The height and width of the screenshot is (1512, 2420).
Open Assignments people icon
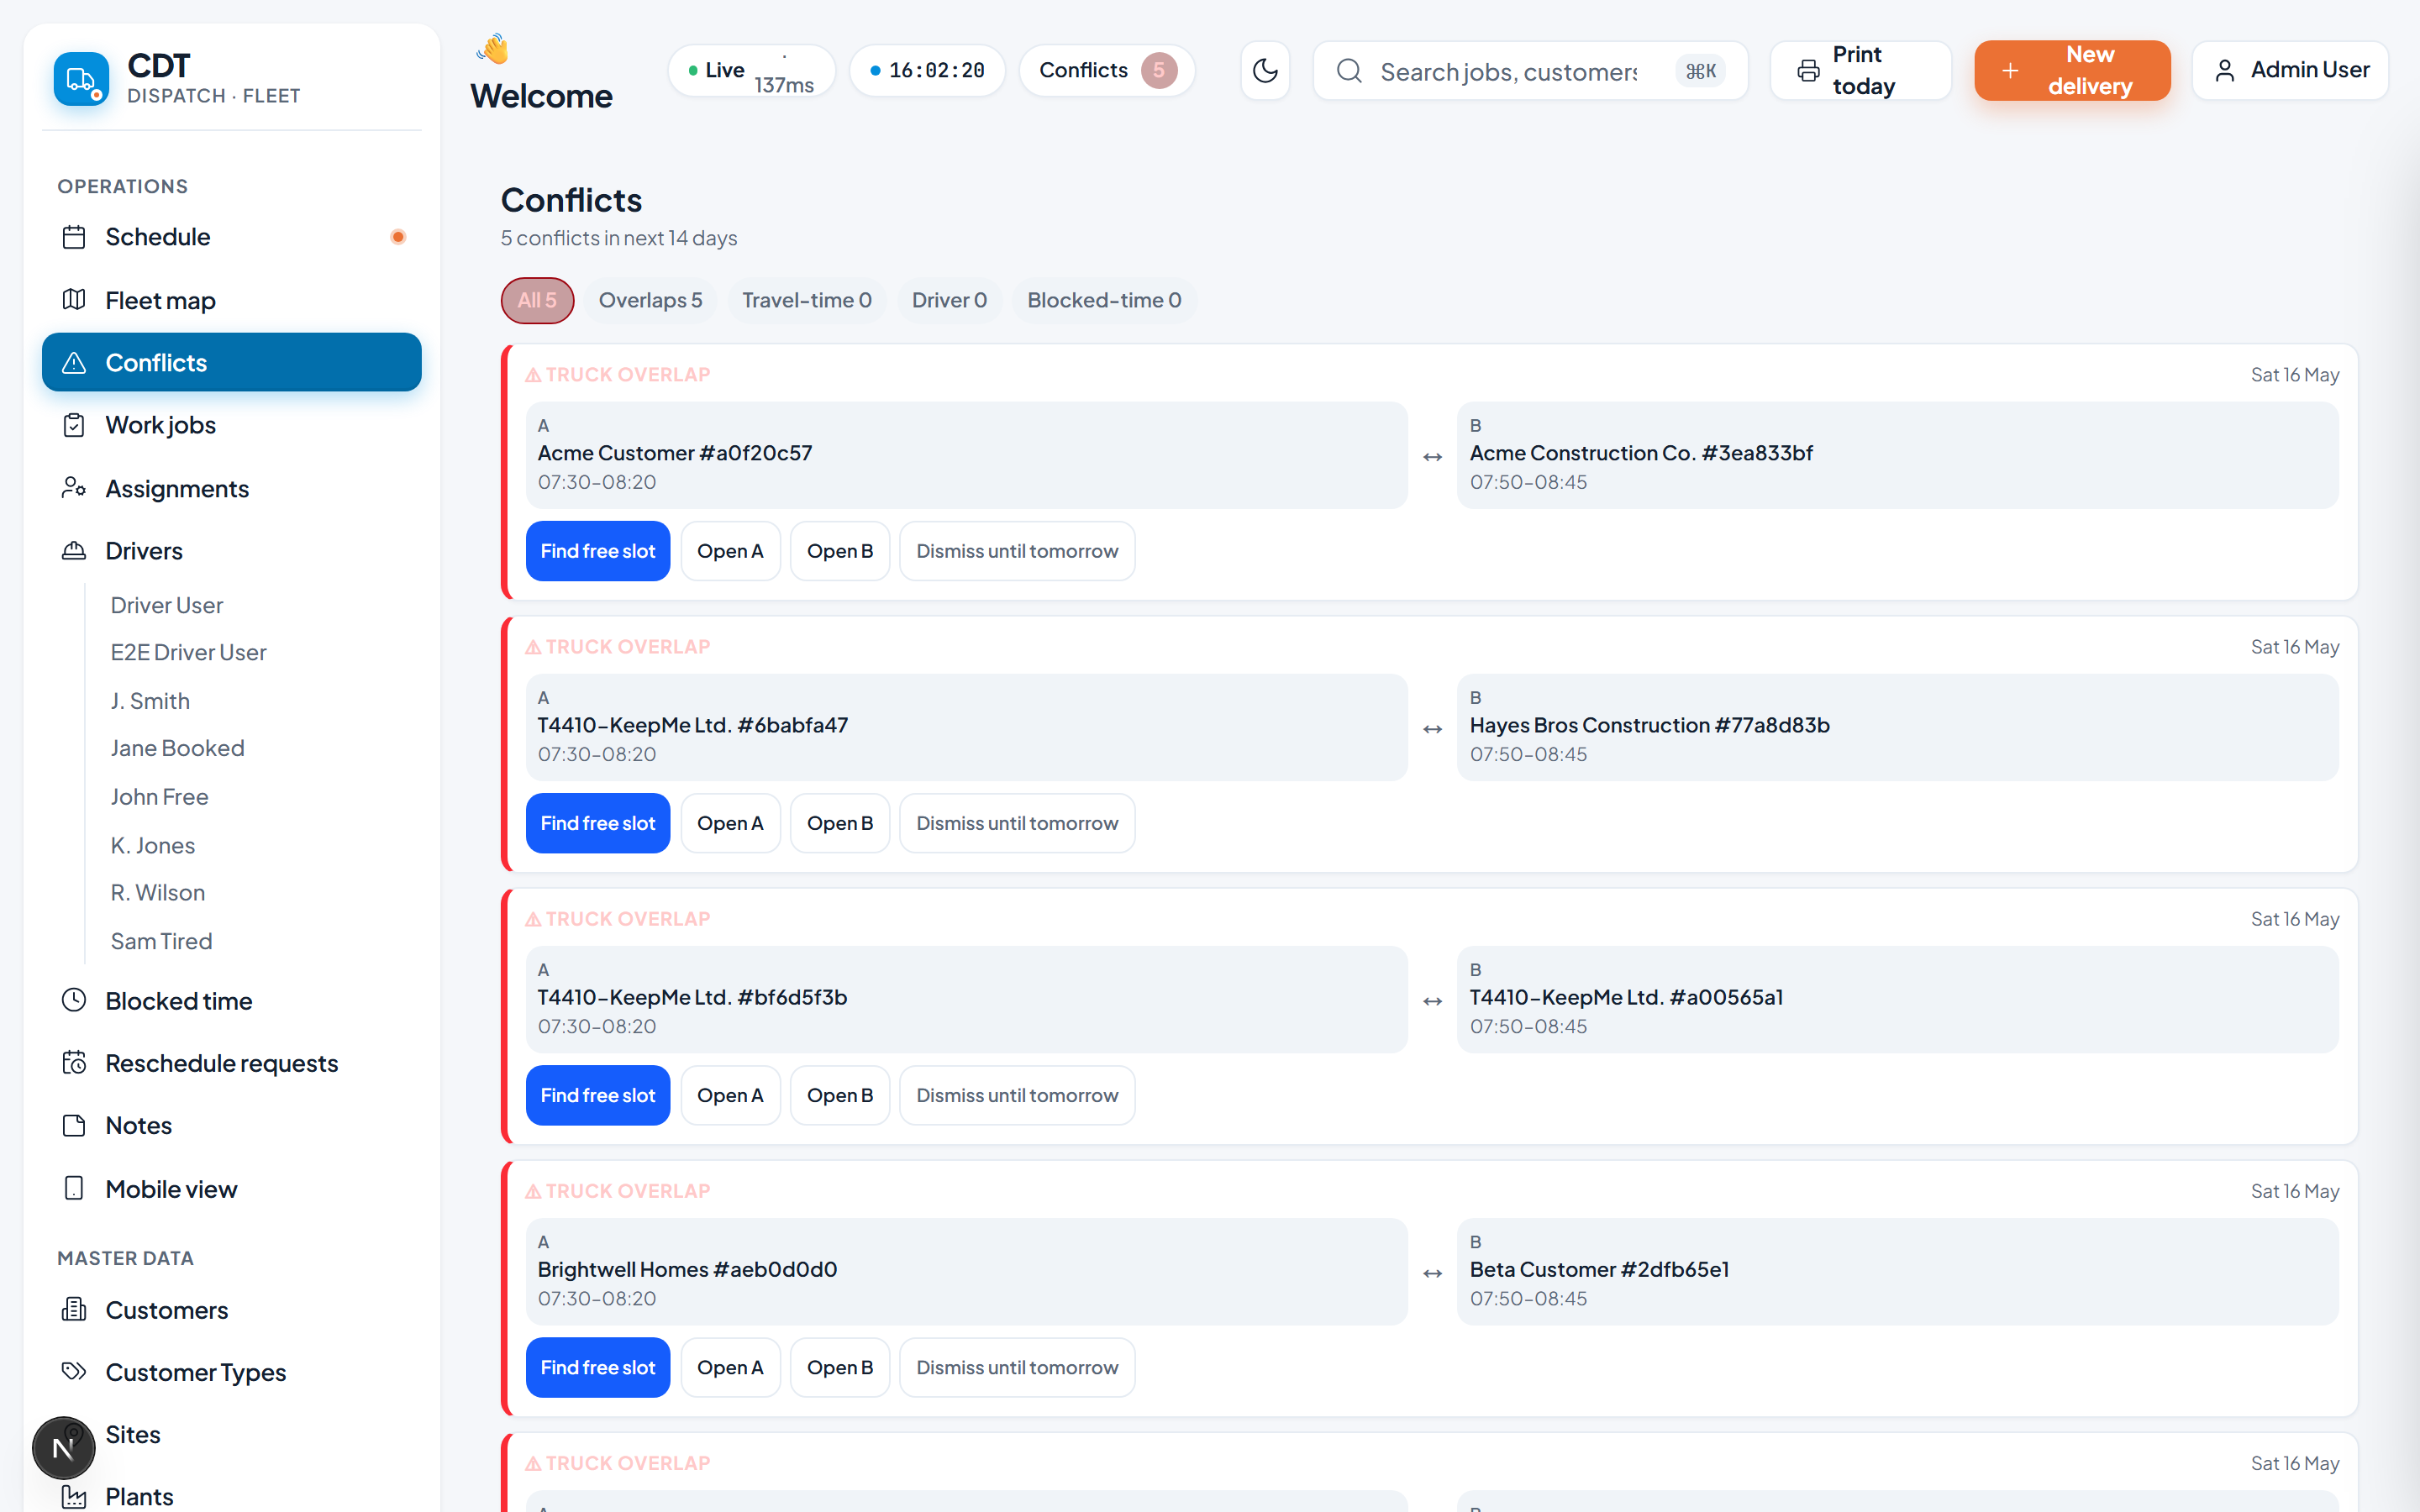74,488
